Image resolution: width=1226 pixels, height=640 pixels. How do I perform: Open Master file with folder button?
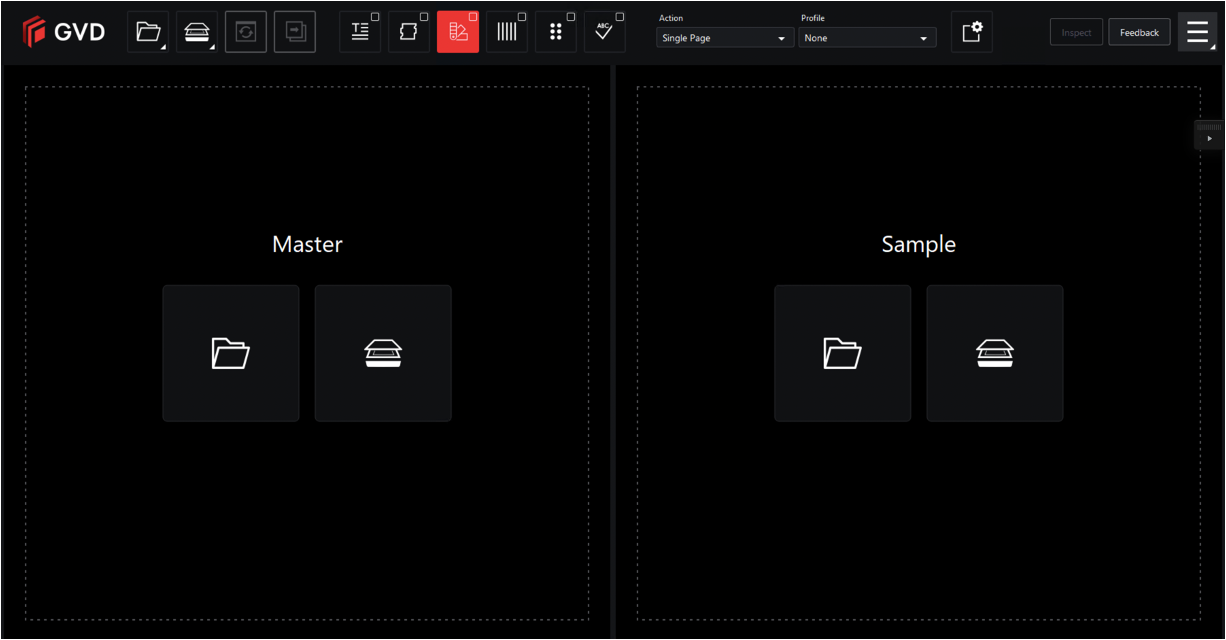(231, 353)
